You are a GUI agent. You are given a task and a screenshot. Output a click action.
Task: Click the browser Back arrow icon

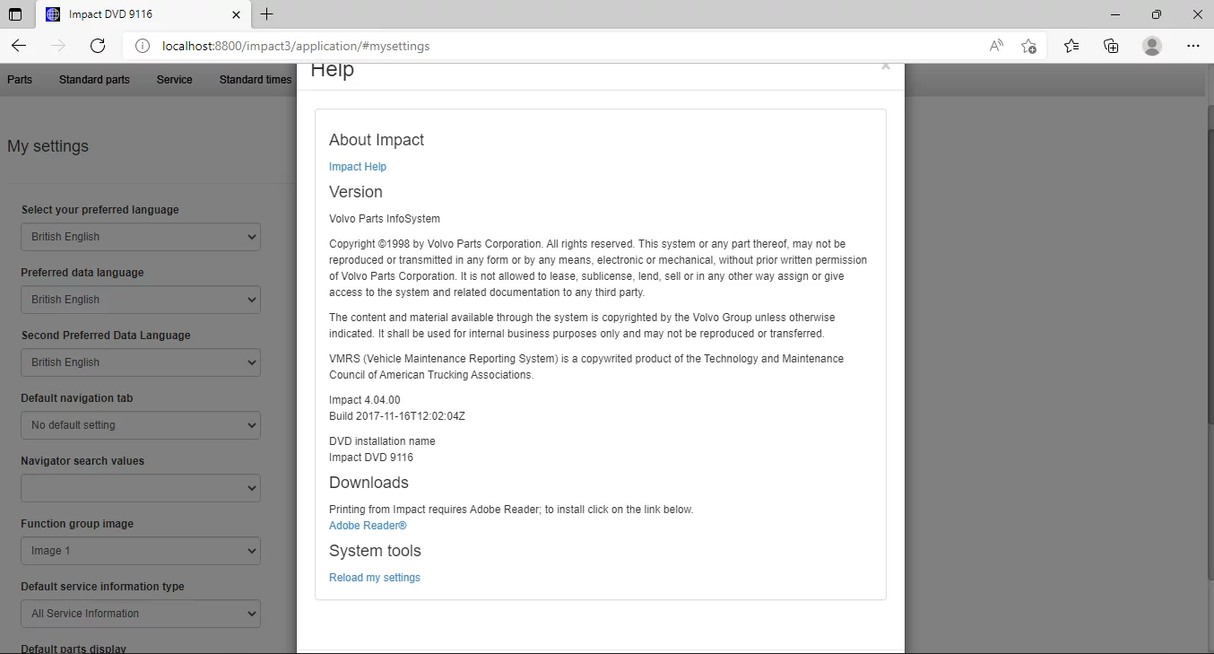[19, 46]
